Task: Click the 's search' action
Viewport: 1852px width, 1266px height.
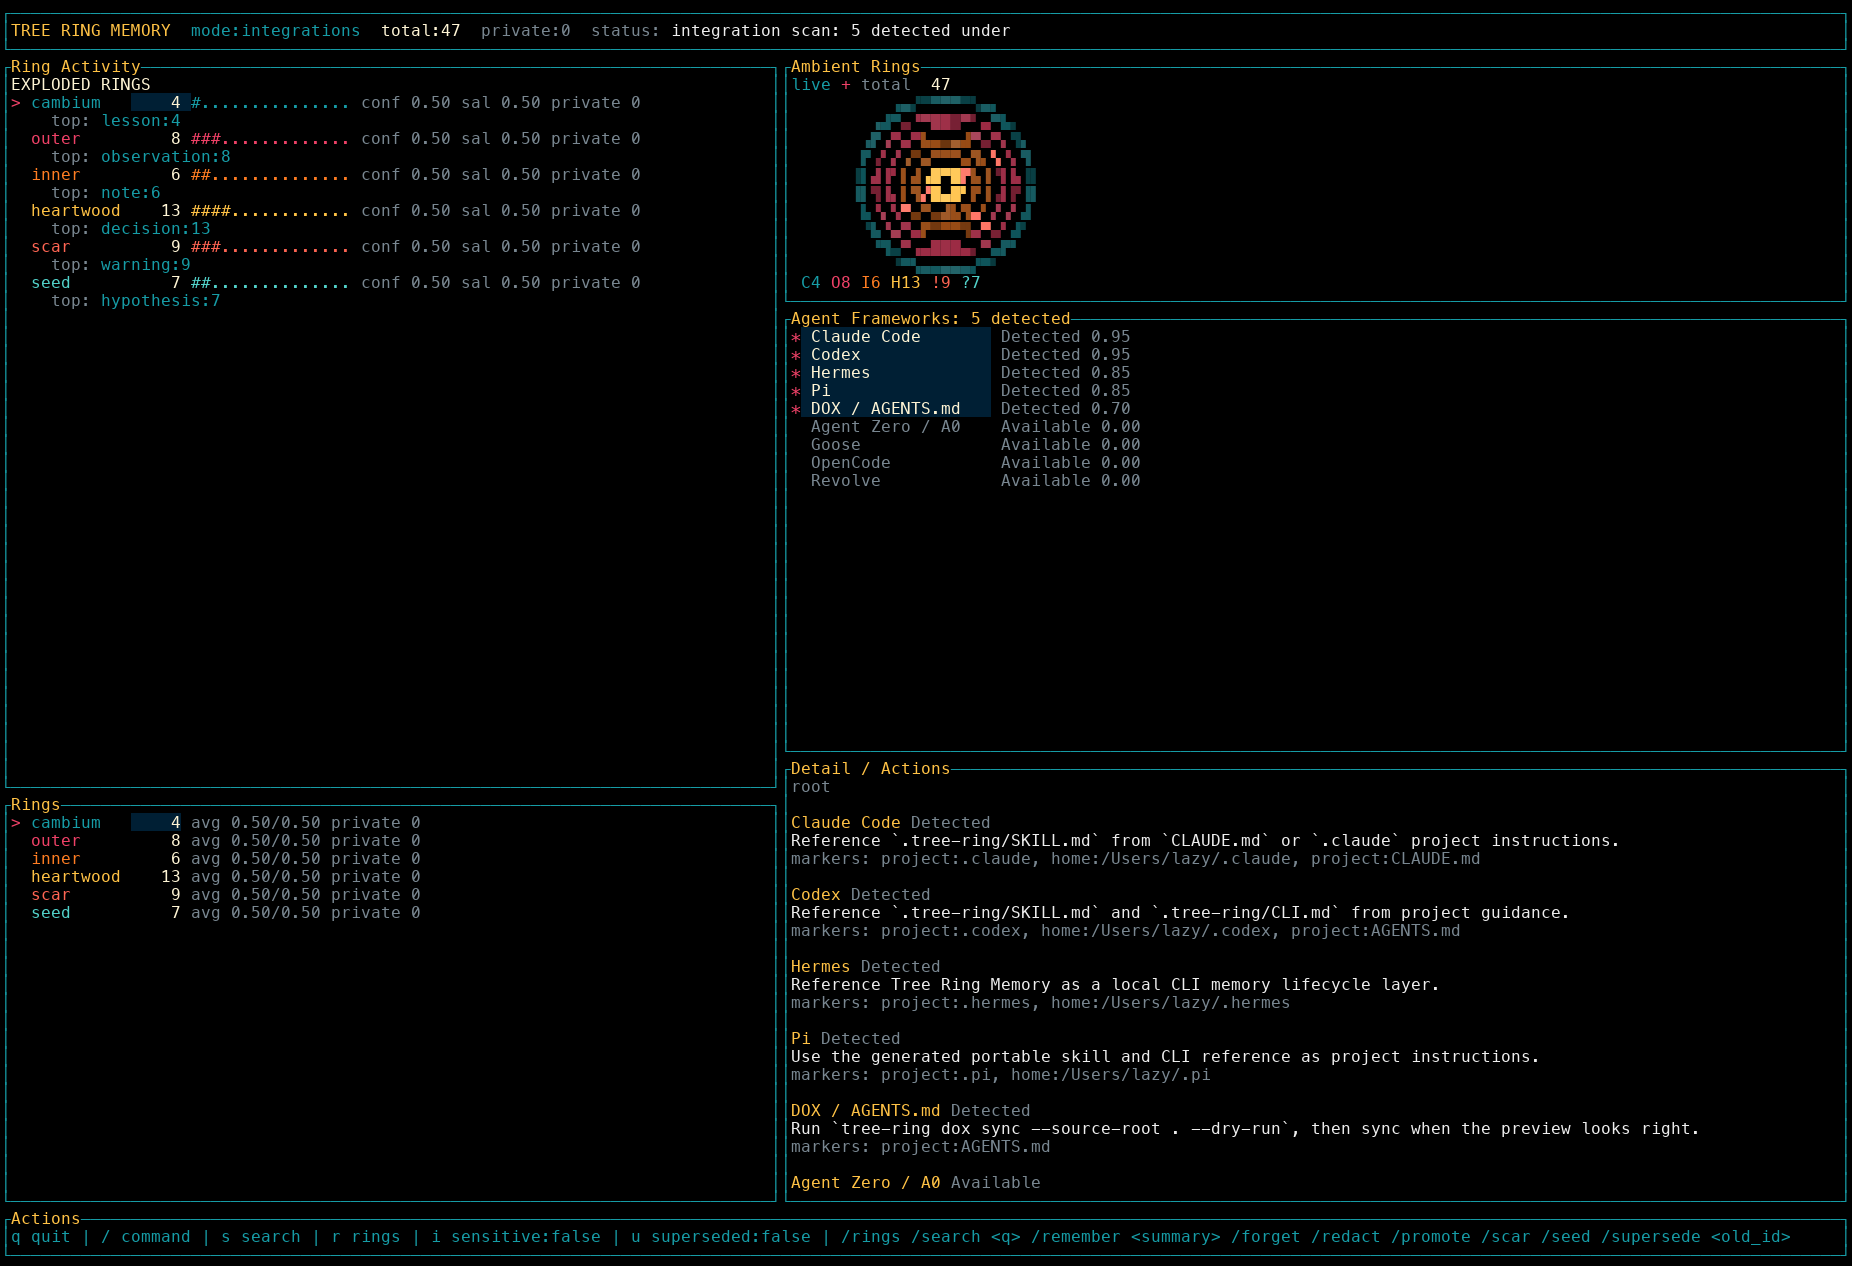Action: (x=261, y=1237)
